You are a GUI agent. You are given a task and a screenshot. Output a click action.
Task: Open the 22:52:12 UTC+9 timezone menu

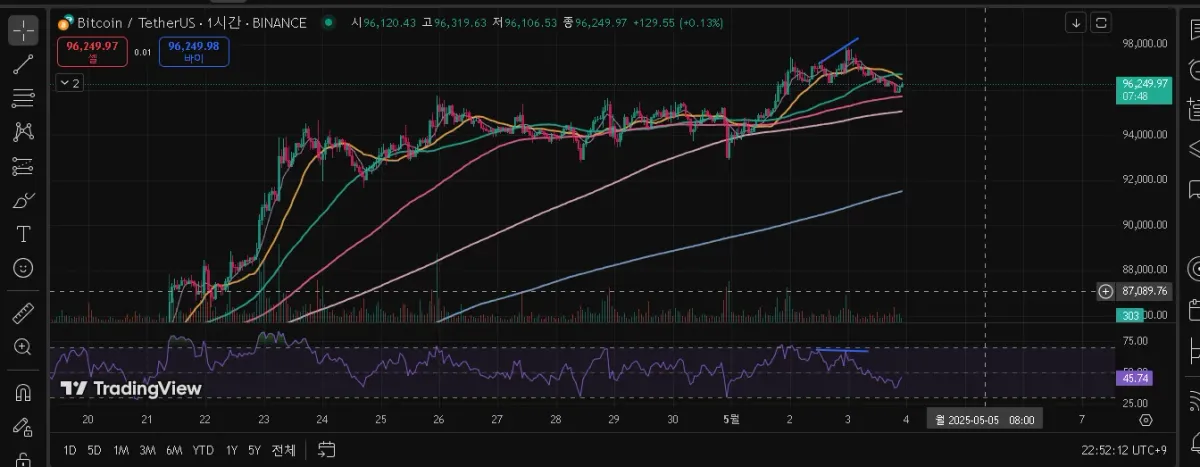pos(1123,450)
